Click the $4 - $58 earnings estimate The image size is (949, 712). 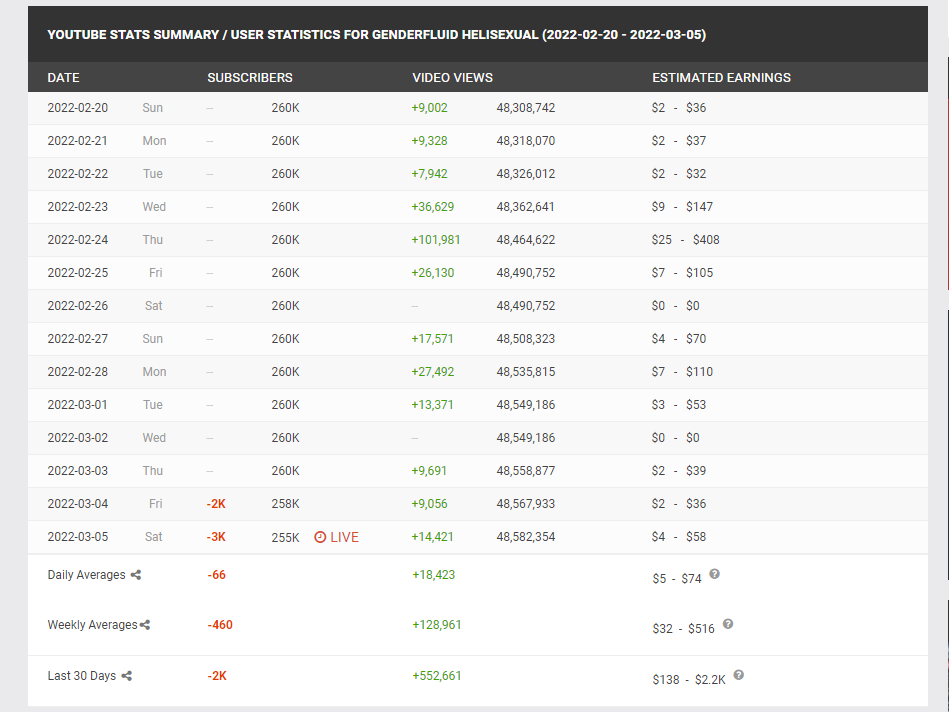[x=679, y=536]
